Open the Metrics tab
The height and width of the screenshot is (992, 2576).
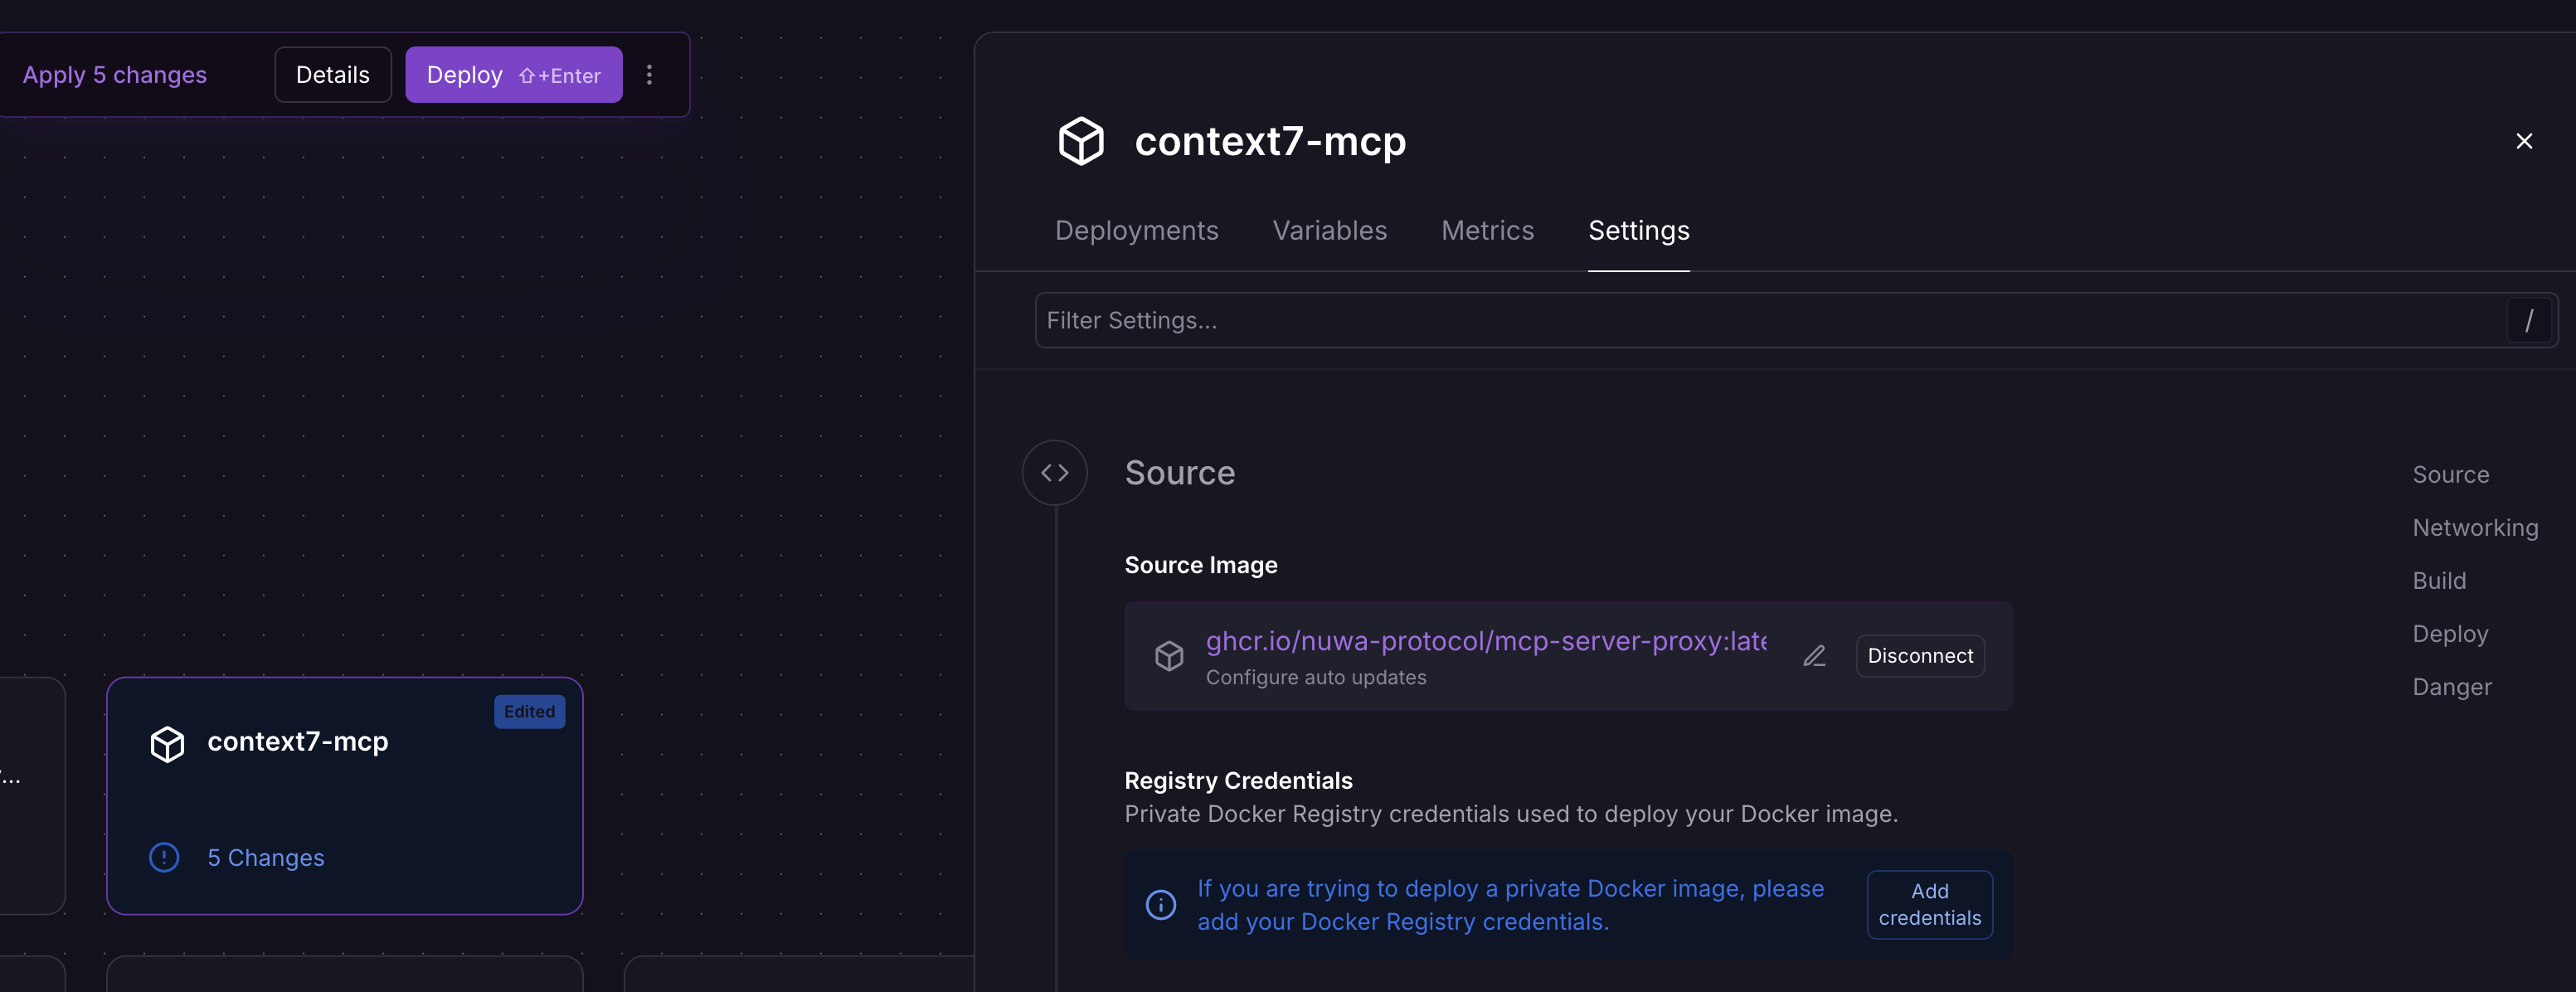pos(1487,230)
